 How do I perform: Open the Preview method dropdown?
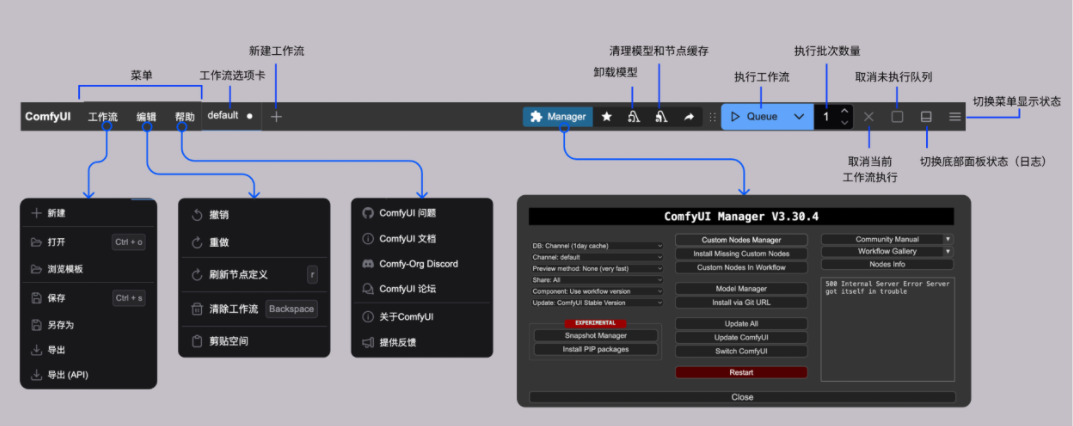tap(597, 269)
